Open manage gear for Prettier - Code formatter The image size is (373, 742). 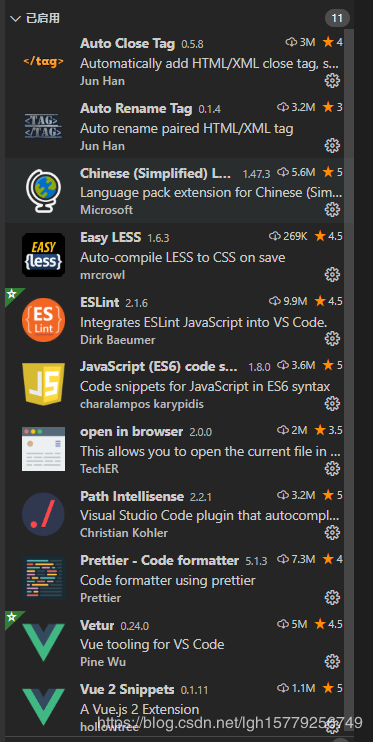click(332, 597)
